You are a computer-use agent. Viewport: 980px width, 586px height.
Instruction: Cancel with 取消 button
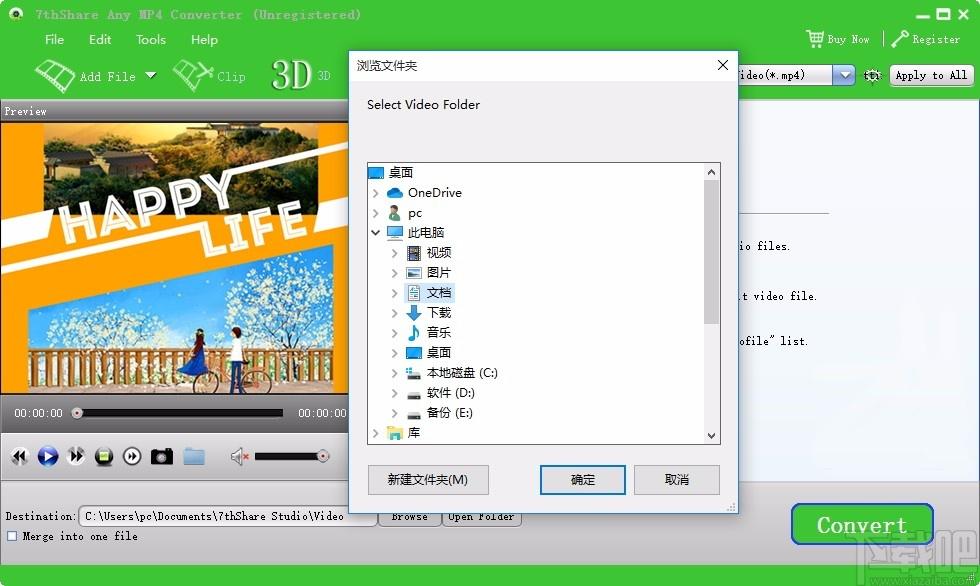pyautogui.click(x=677, y=480)
